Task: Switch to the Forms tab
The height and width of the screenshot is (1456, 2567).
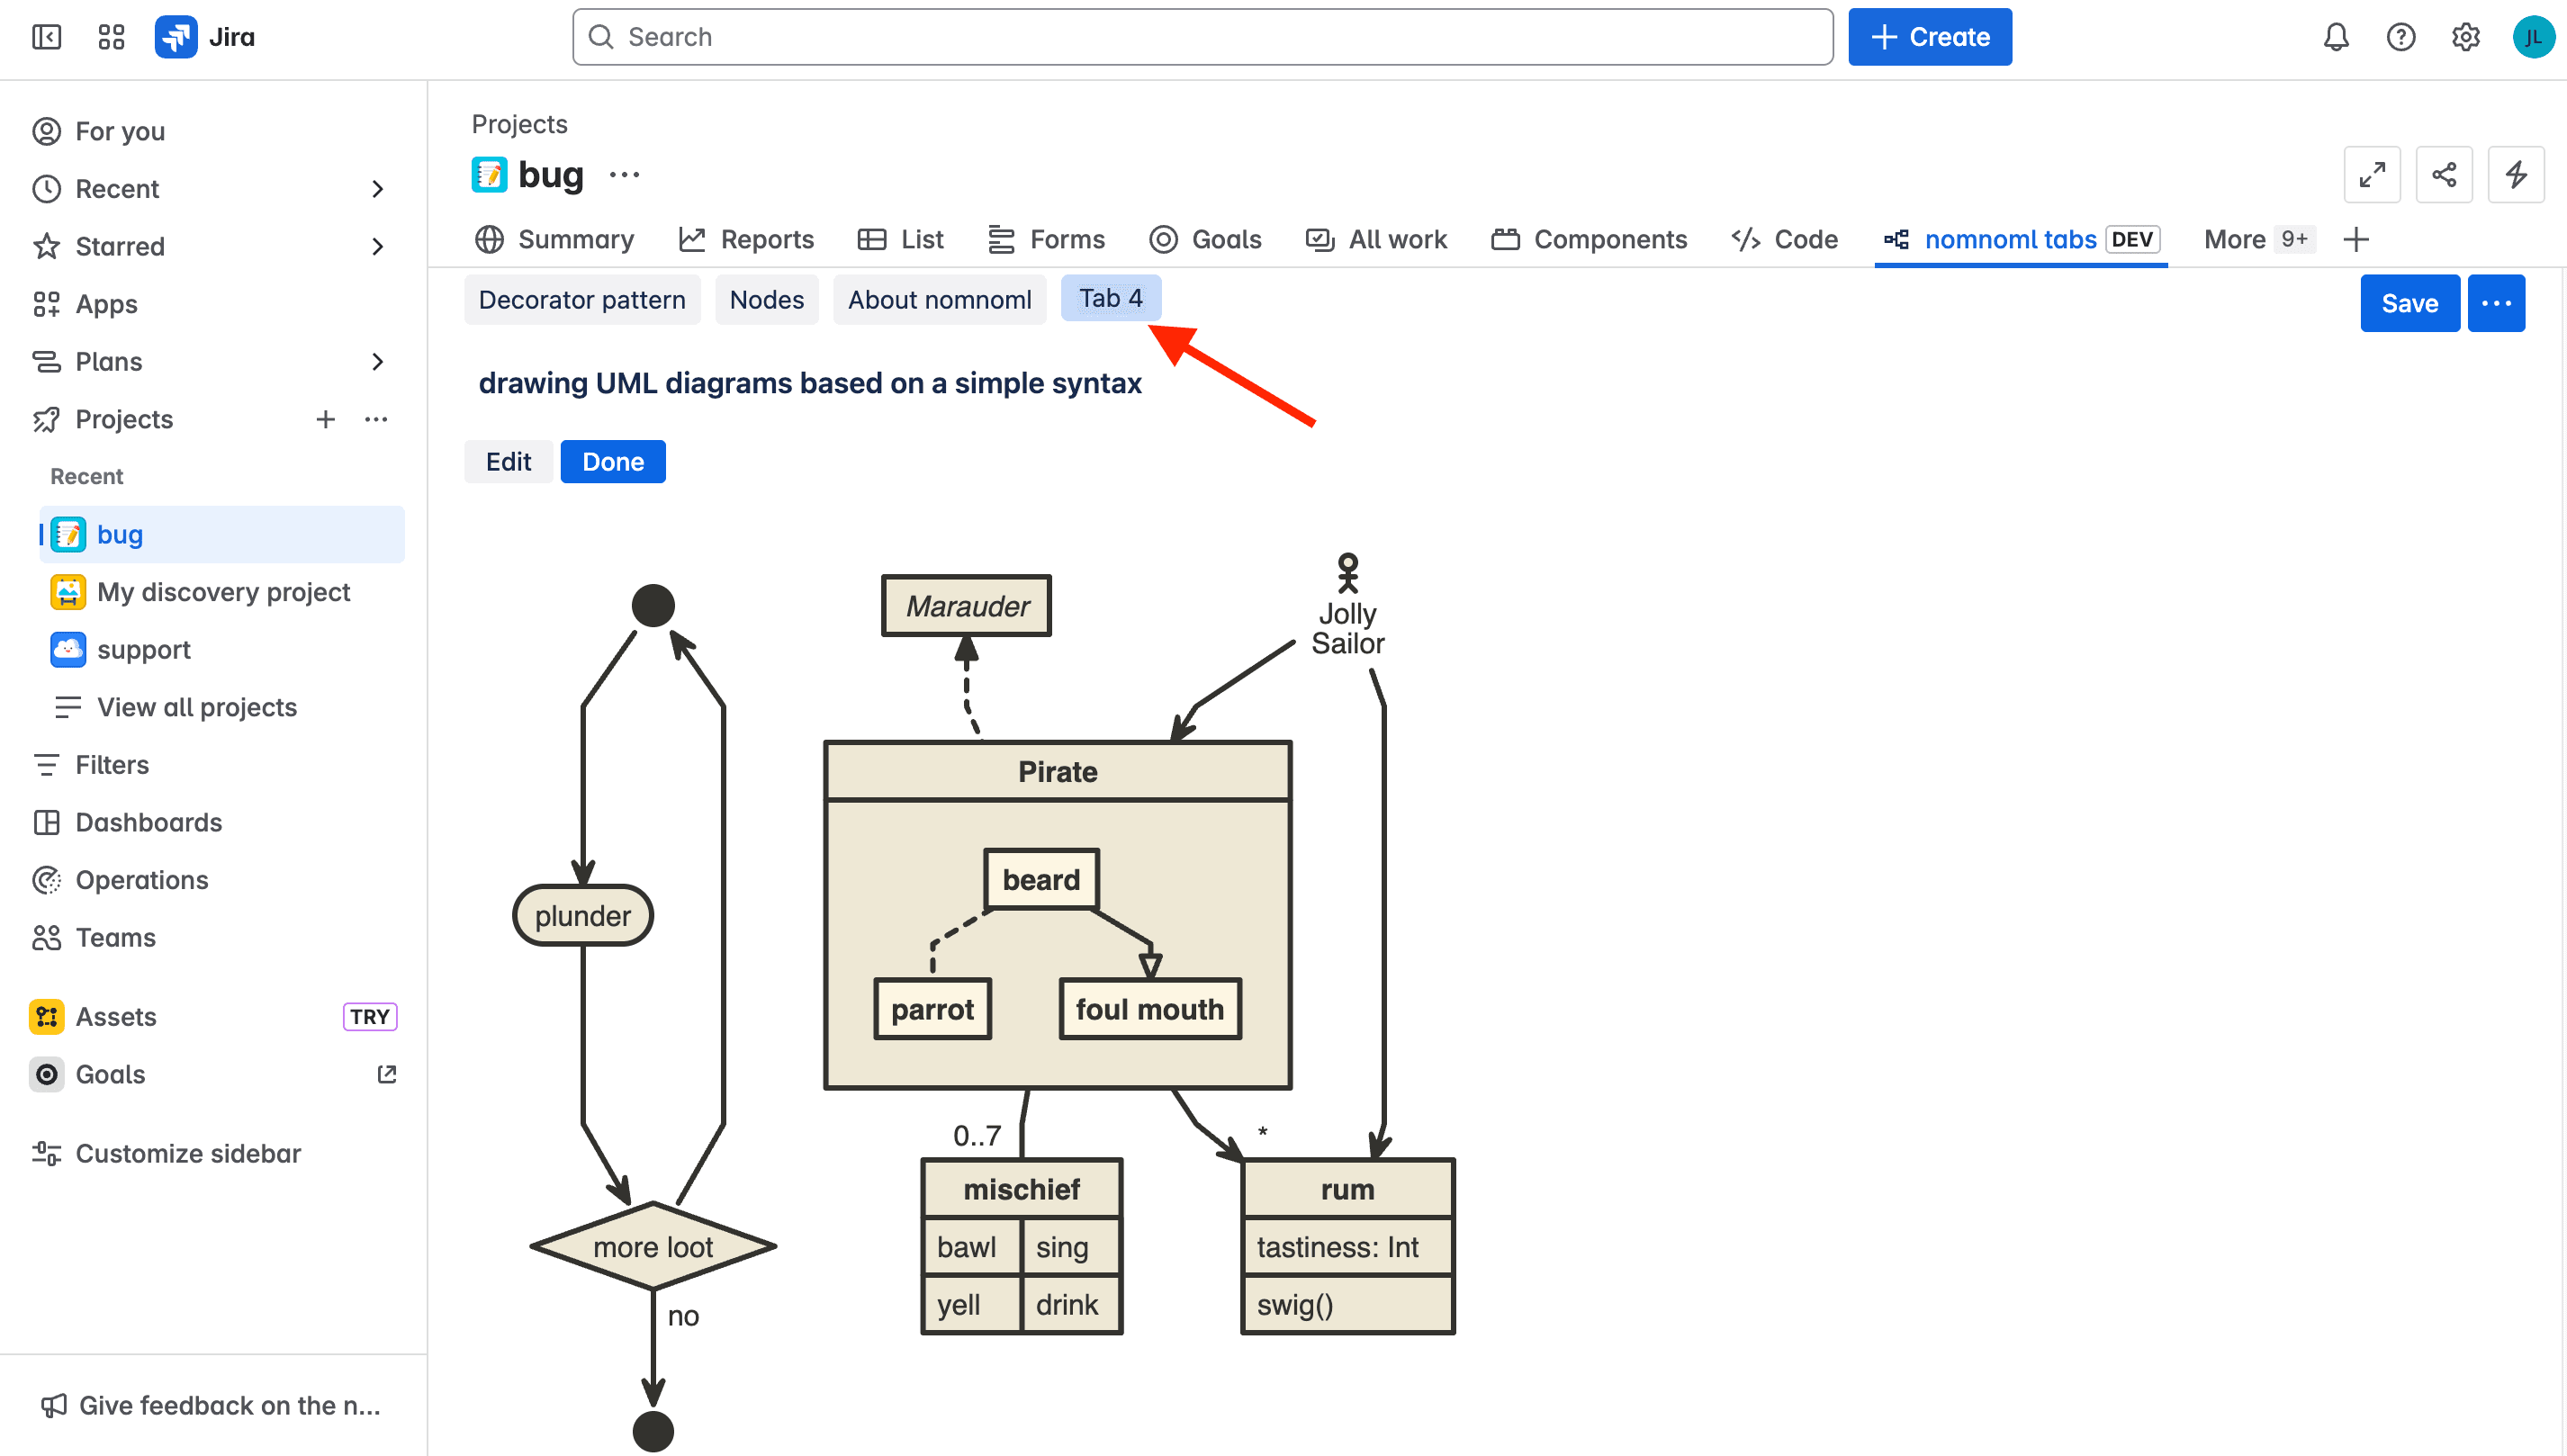Action: 1046,239
